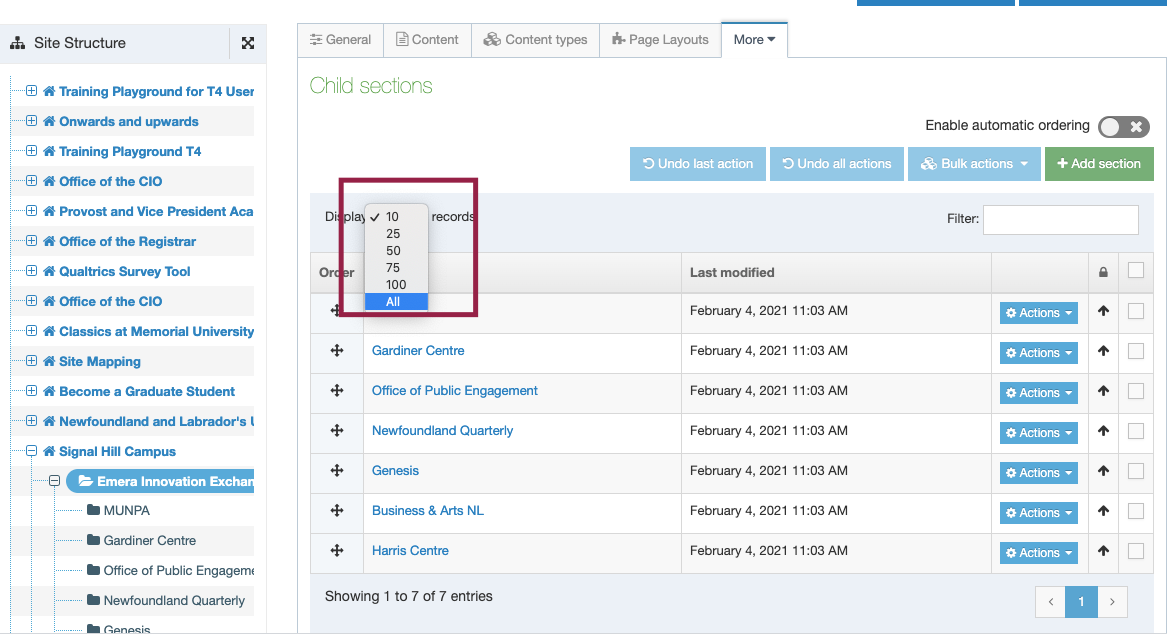Expand Training Playground for T4 User node

[x=31, y=91]
